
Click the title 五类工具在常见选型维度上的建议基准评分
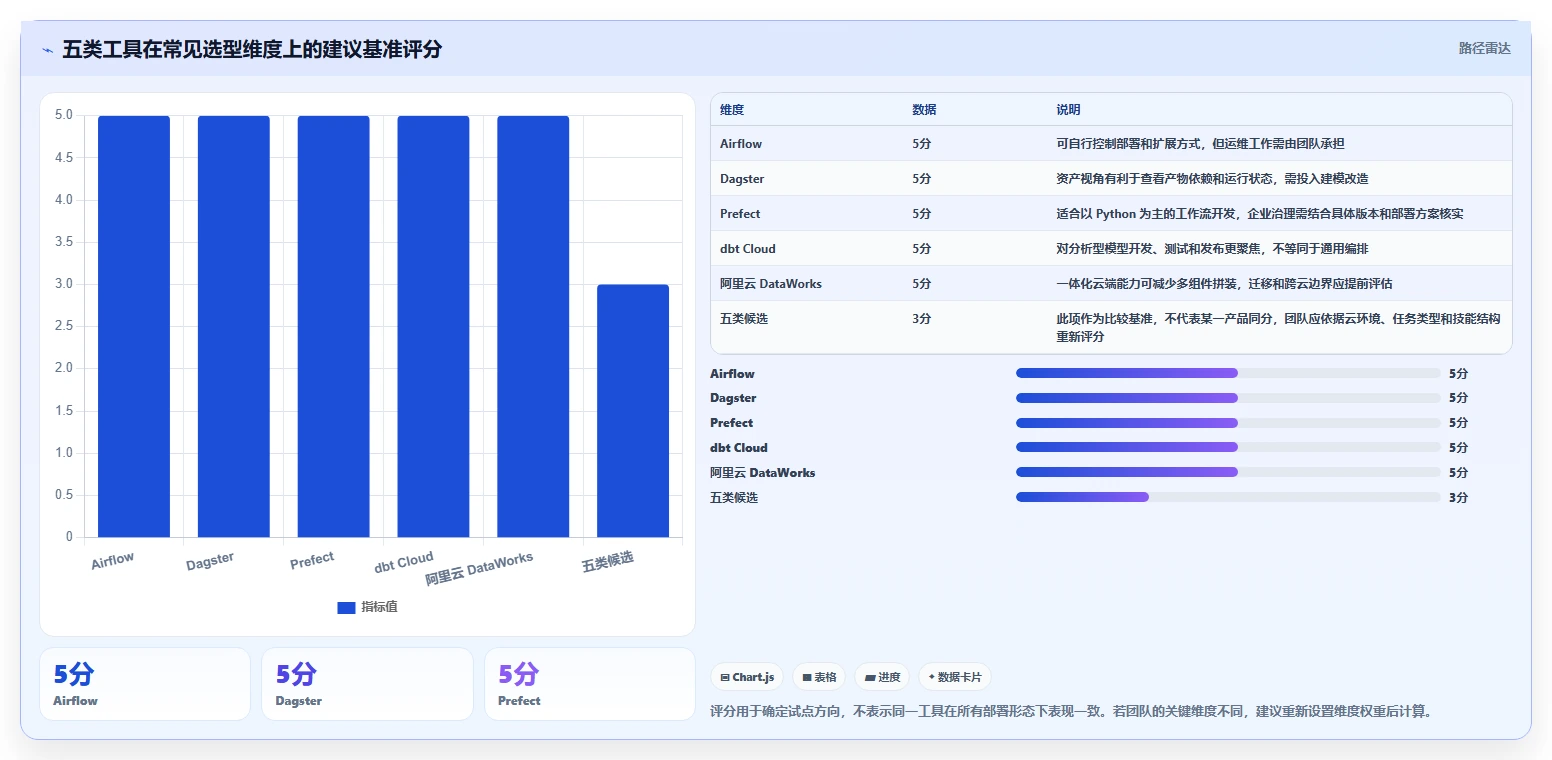[252, 49]
